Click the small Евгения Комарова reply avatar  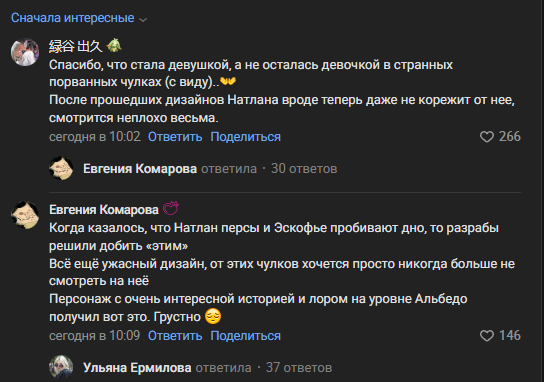point(61,168)
